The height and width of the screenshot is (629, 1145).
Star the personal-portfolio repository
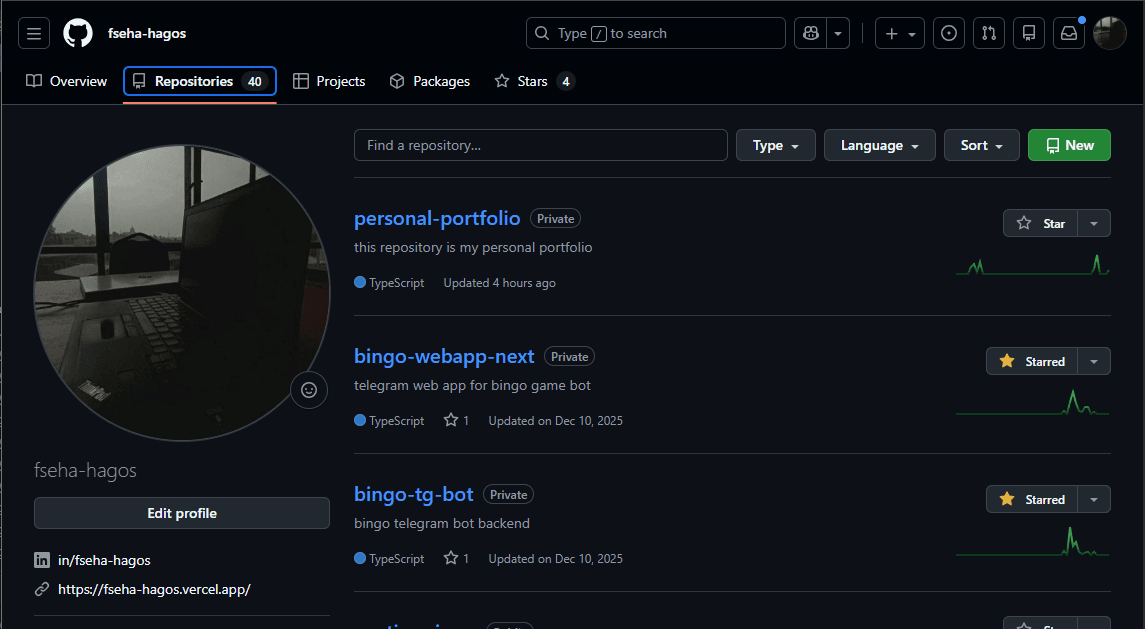pos(1040,224)
